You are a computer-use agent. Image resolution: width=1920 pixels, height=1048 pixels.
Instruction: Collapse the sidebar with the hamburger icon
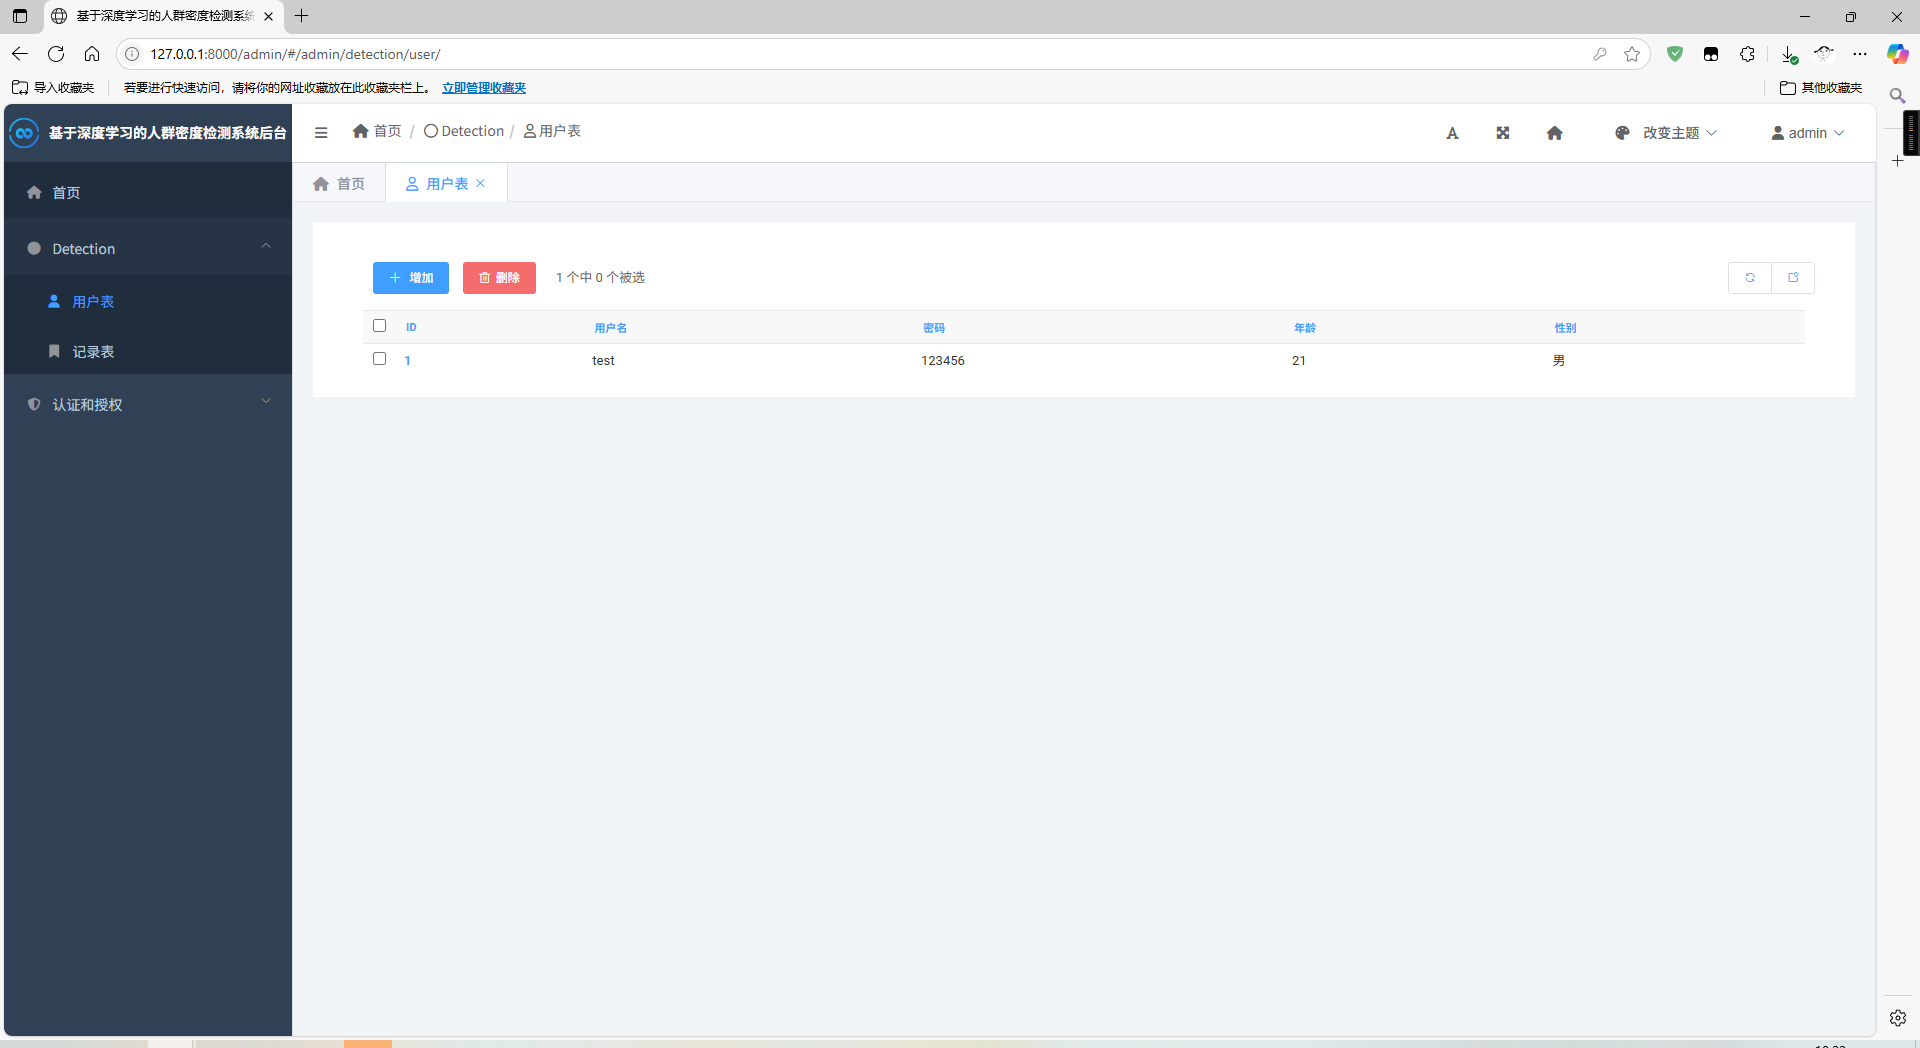coord(321,132)
